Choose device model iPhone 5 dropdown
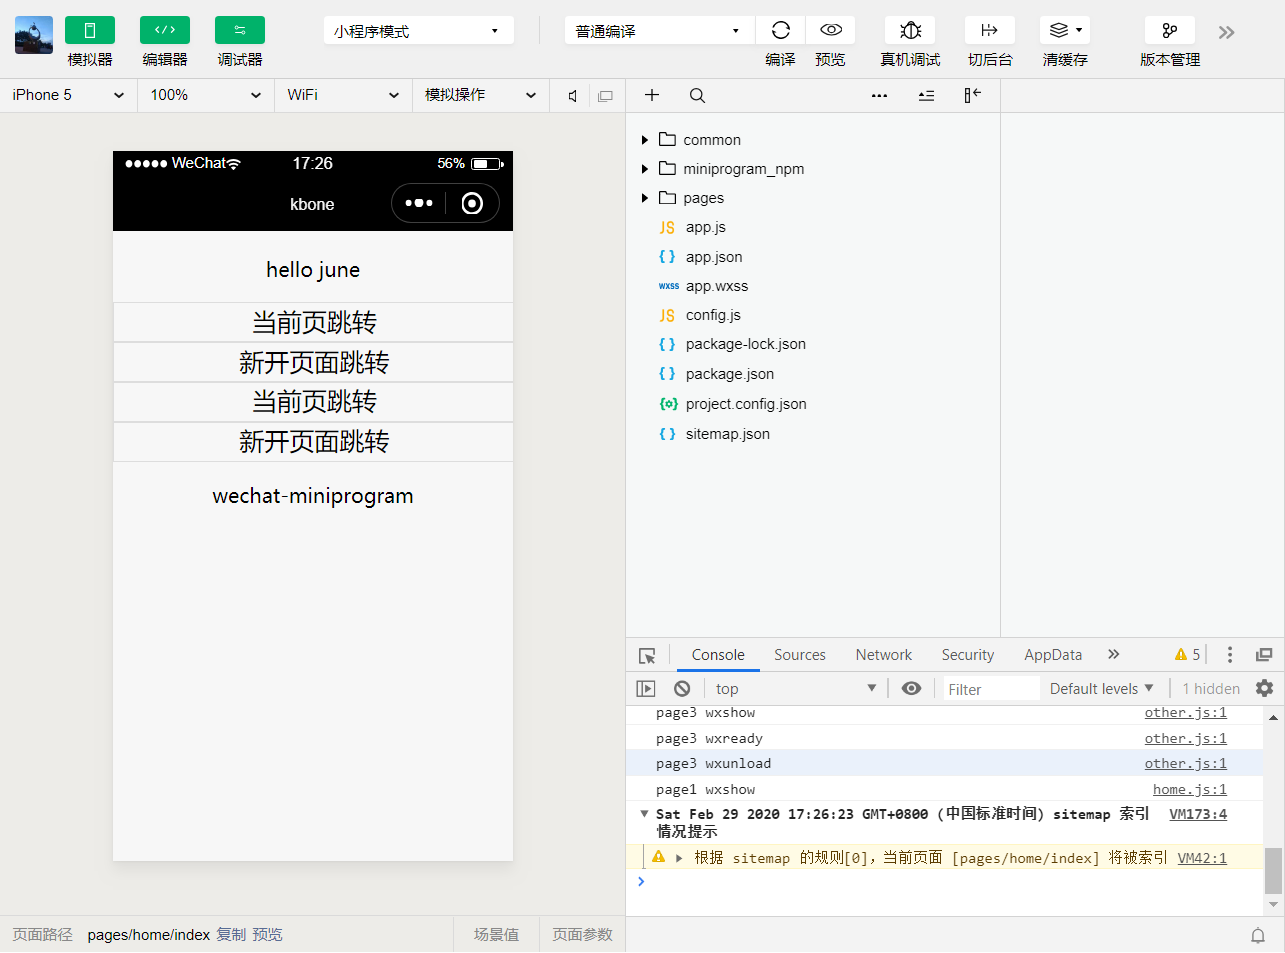Viewport: 1285px width, 953px height. 68,95
